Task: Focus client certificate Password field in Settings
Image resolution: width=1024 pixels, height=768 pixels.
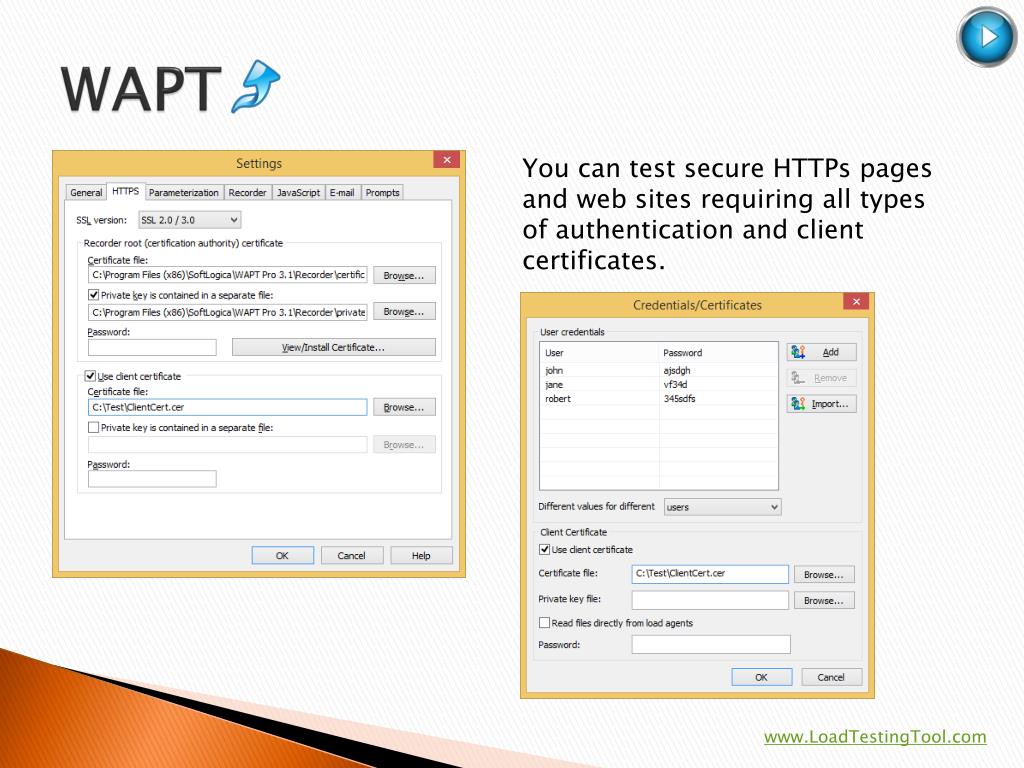Action: [152, 479]
